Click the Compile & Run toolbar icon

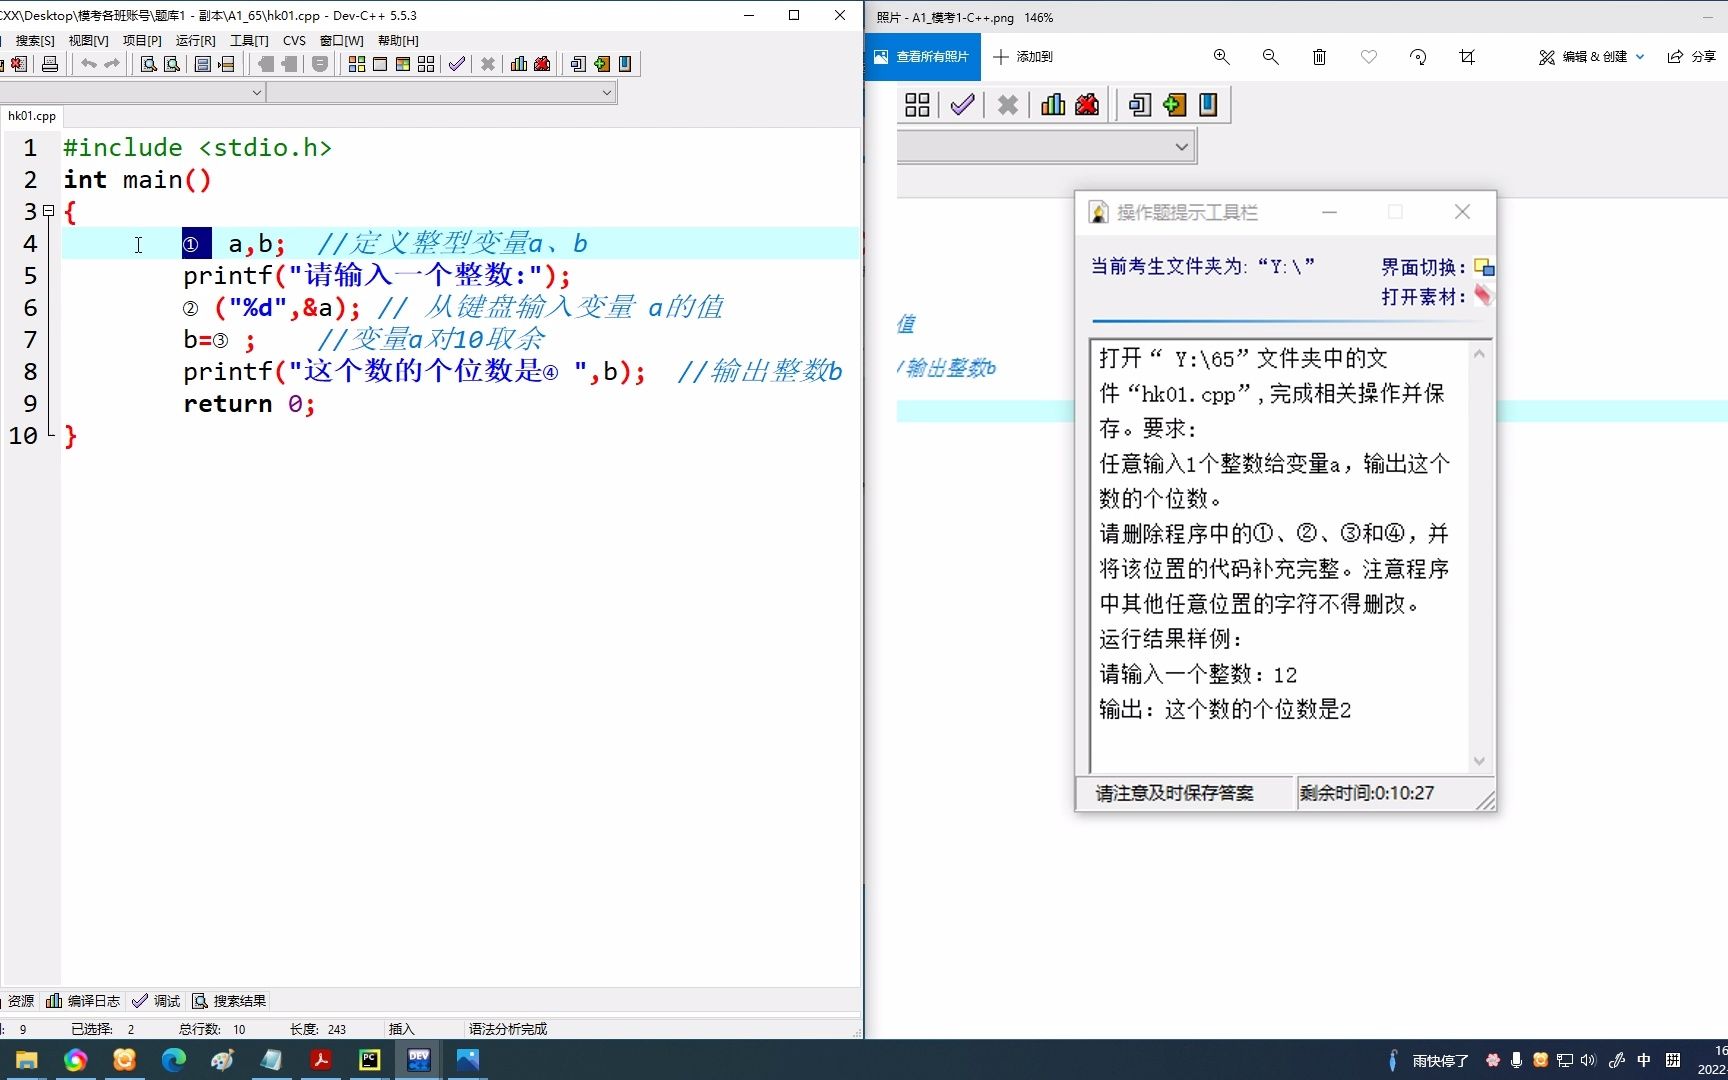coord(403,64)
